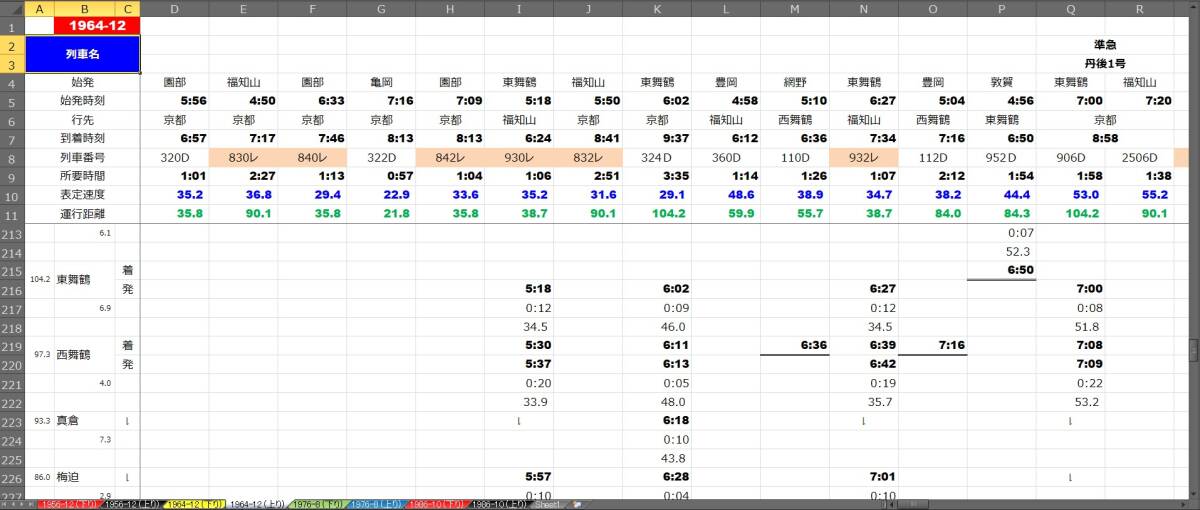Select column A header
Viewport: 1200px width, 510px height.
[40, 8]
